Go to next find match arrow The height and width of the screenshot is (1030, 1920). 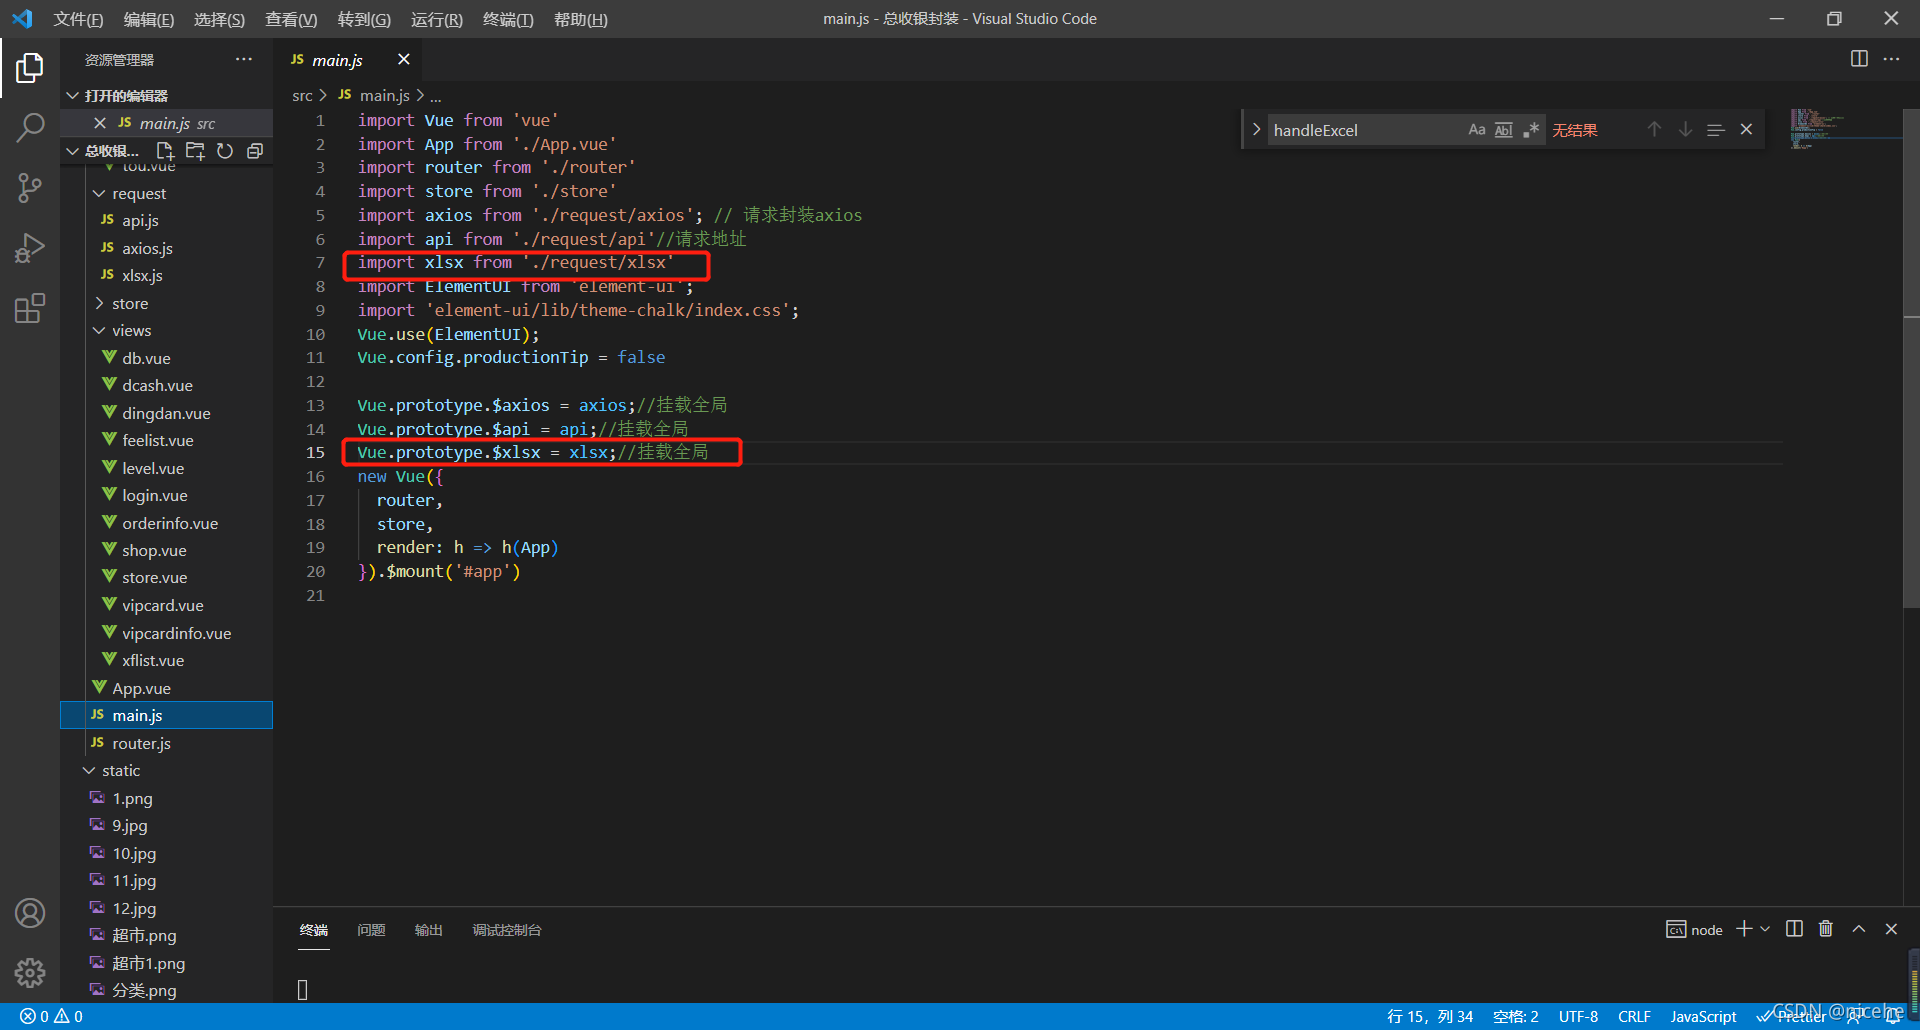[1685, 130]
